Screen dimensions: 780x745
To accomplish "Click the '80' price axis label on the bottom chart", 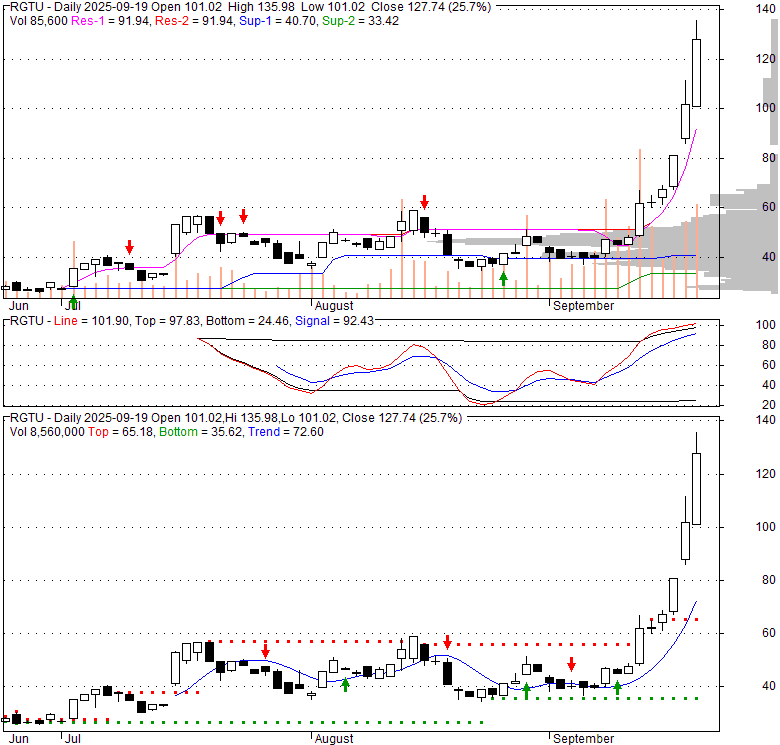I will 769,580.
